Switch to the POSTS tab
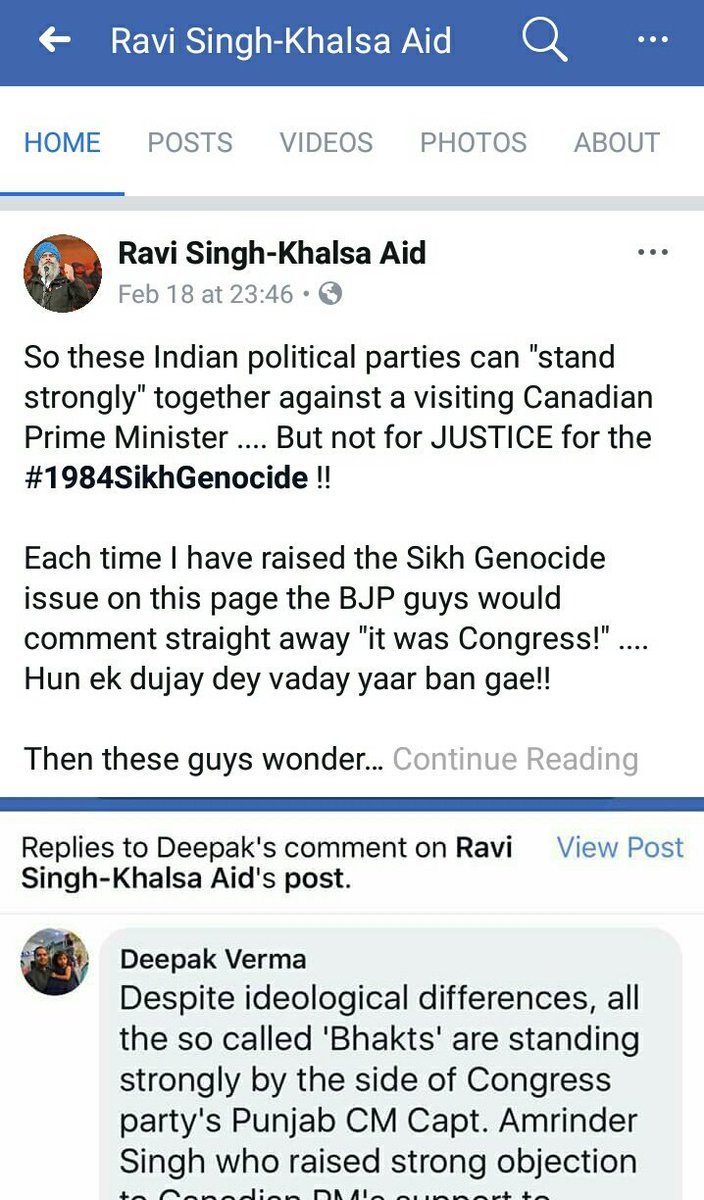 pos(190,143)
